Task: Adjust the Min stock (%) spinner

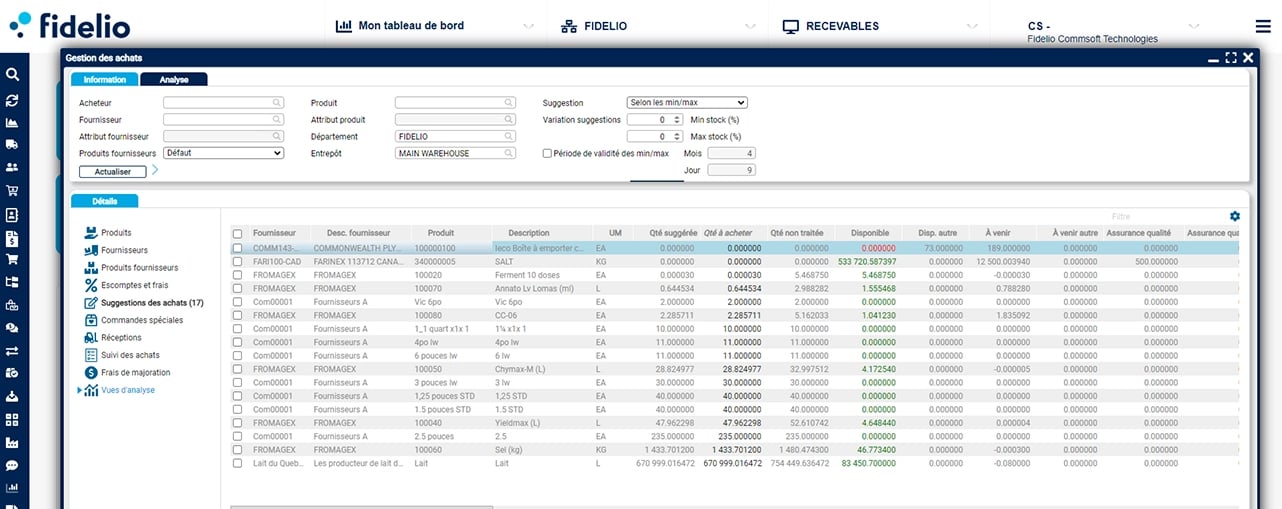Action: click(x=677, y=119)
